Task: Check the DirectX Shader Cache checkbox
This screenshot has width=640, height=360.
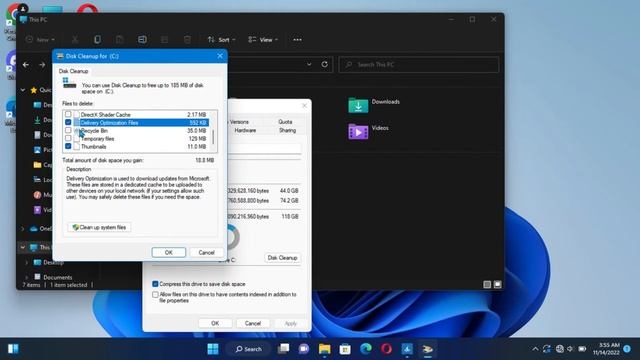Action: tap(68, 114)
